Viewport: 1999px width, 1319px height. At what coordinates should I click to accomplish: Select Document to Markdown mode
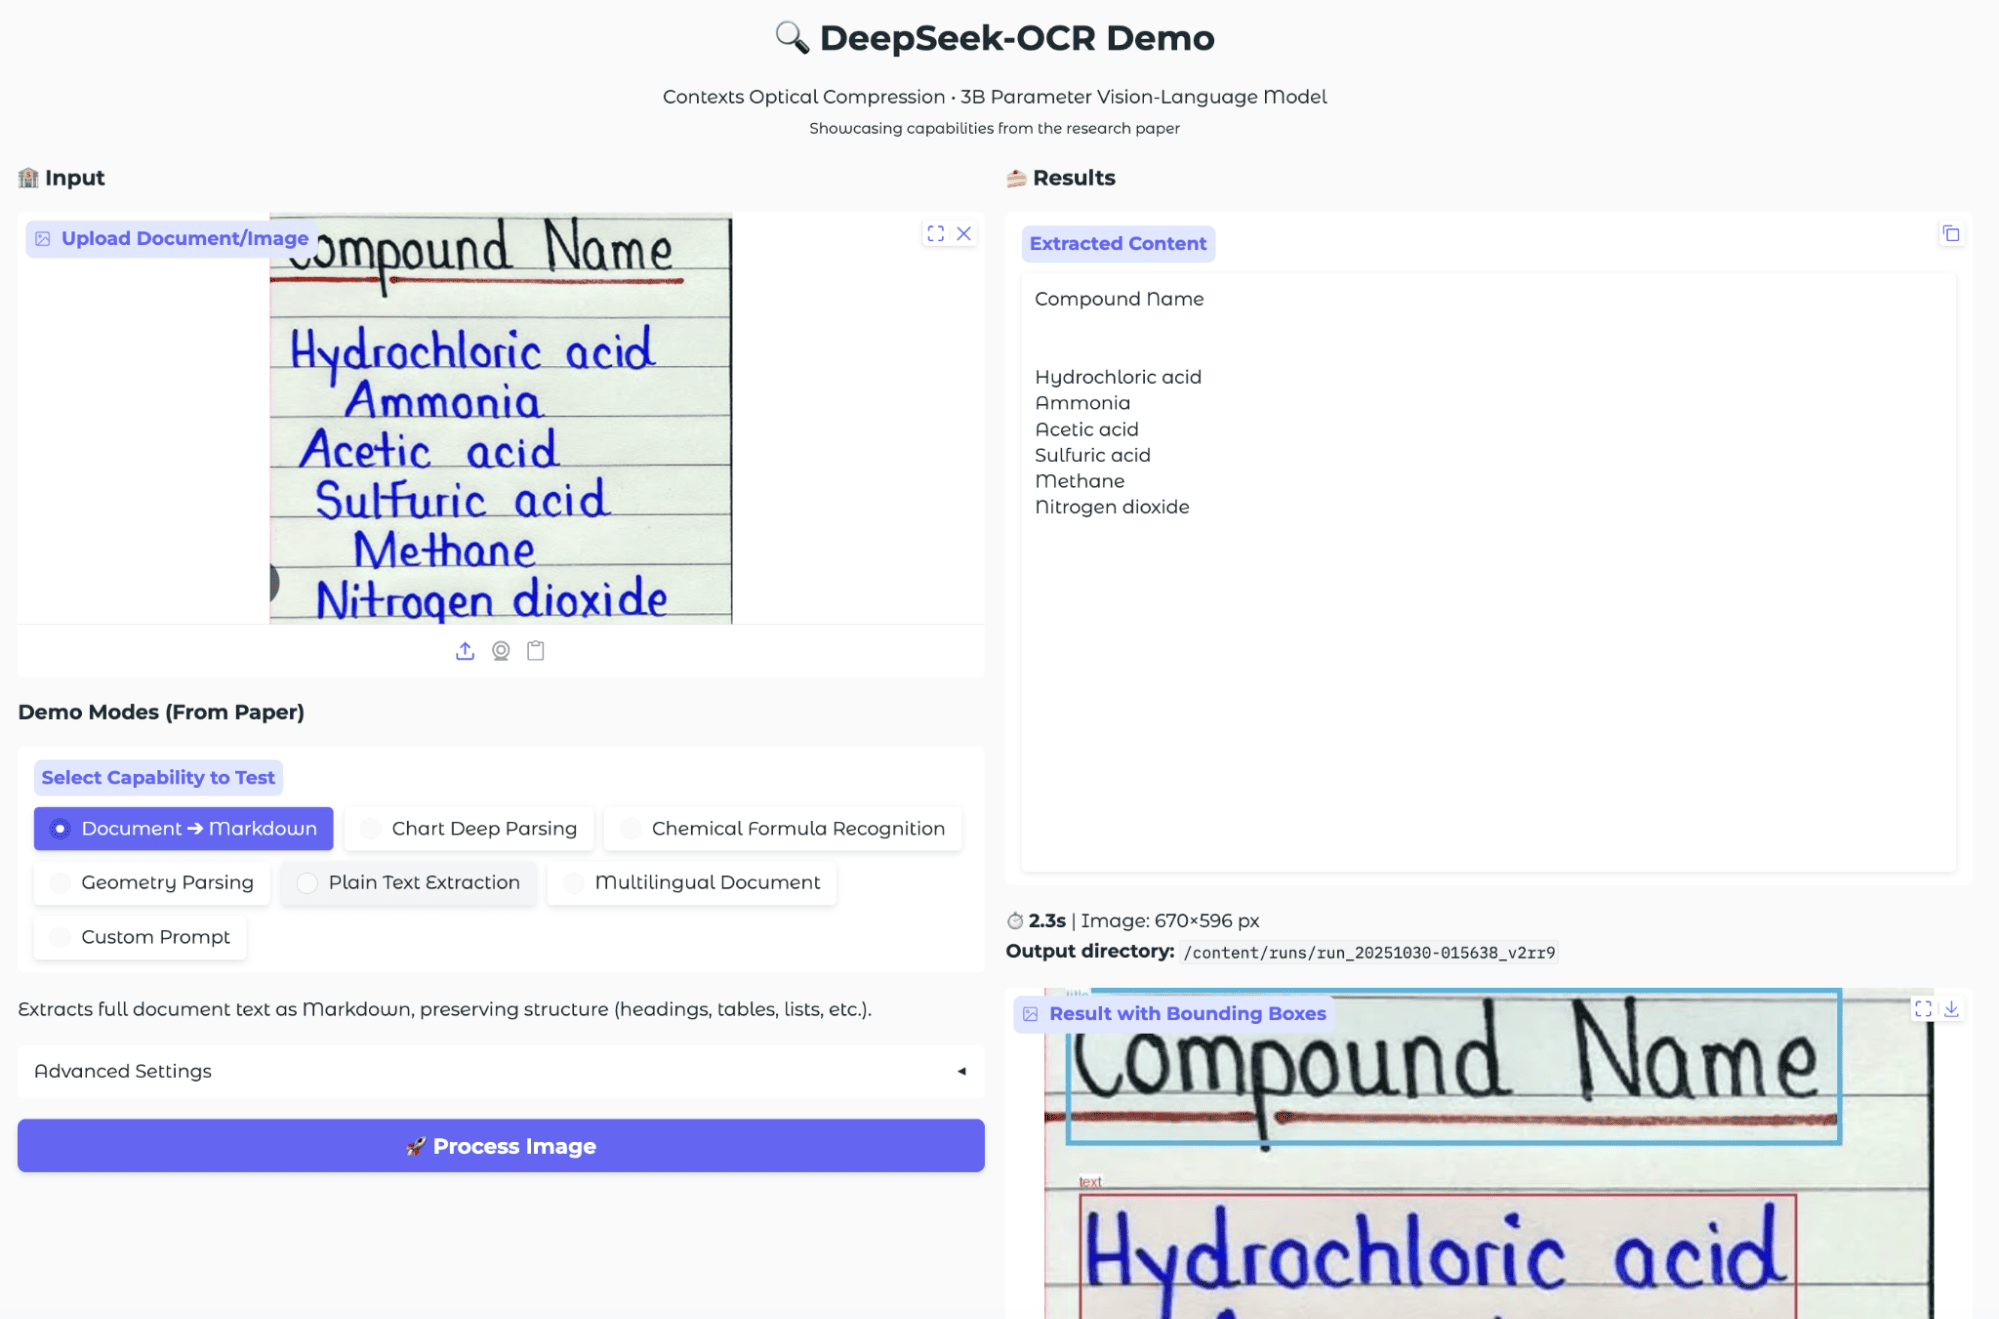pos(183,828)
